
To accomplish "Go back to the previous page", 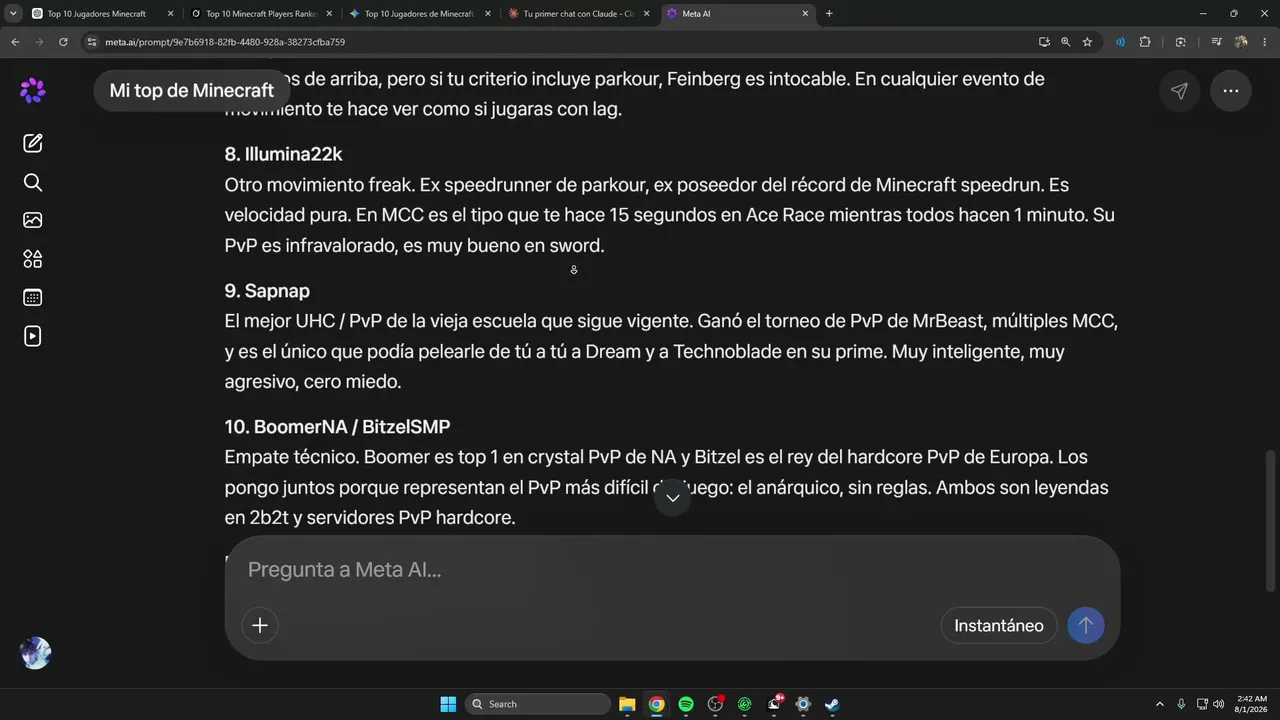I will 15,42.
